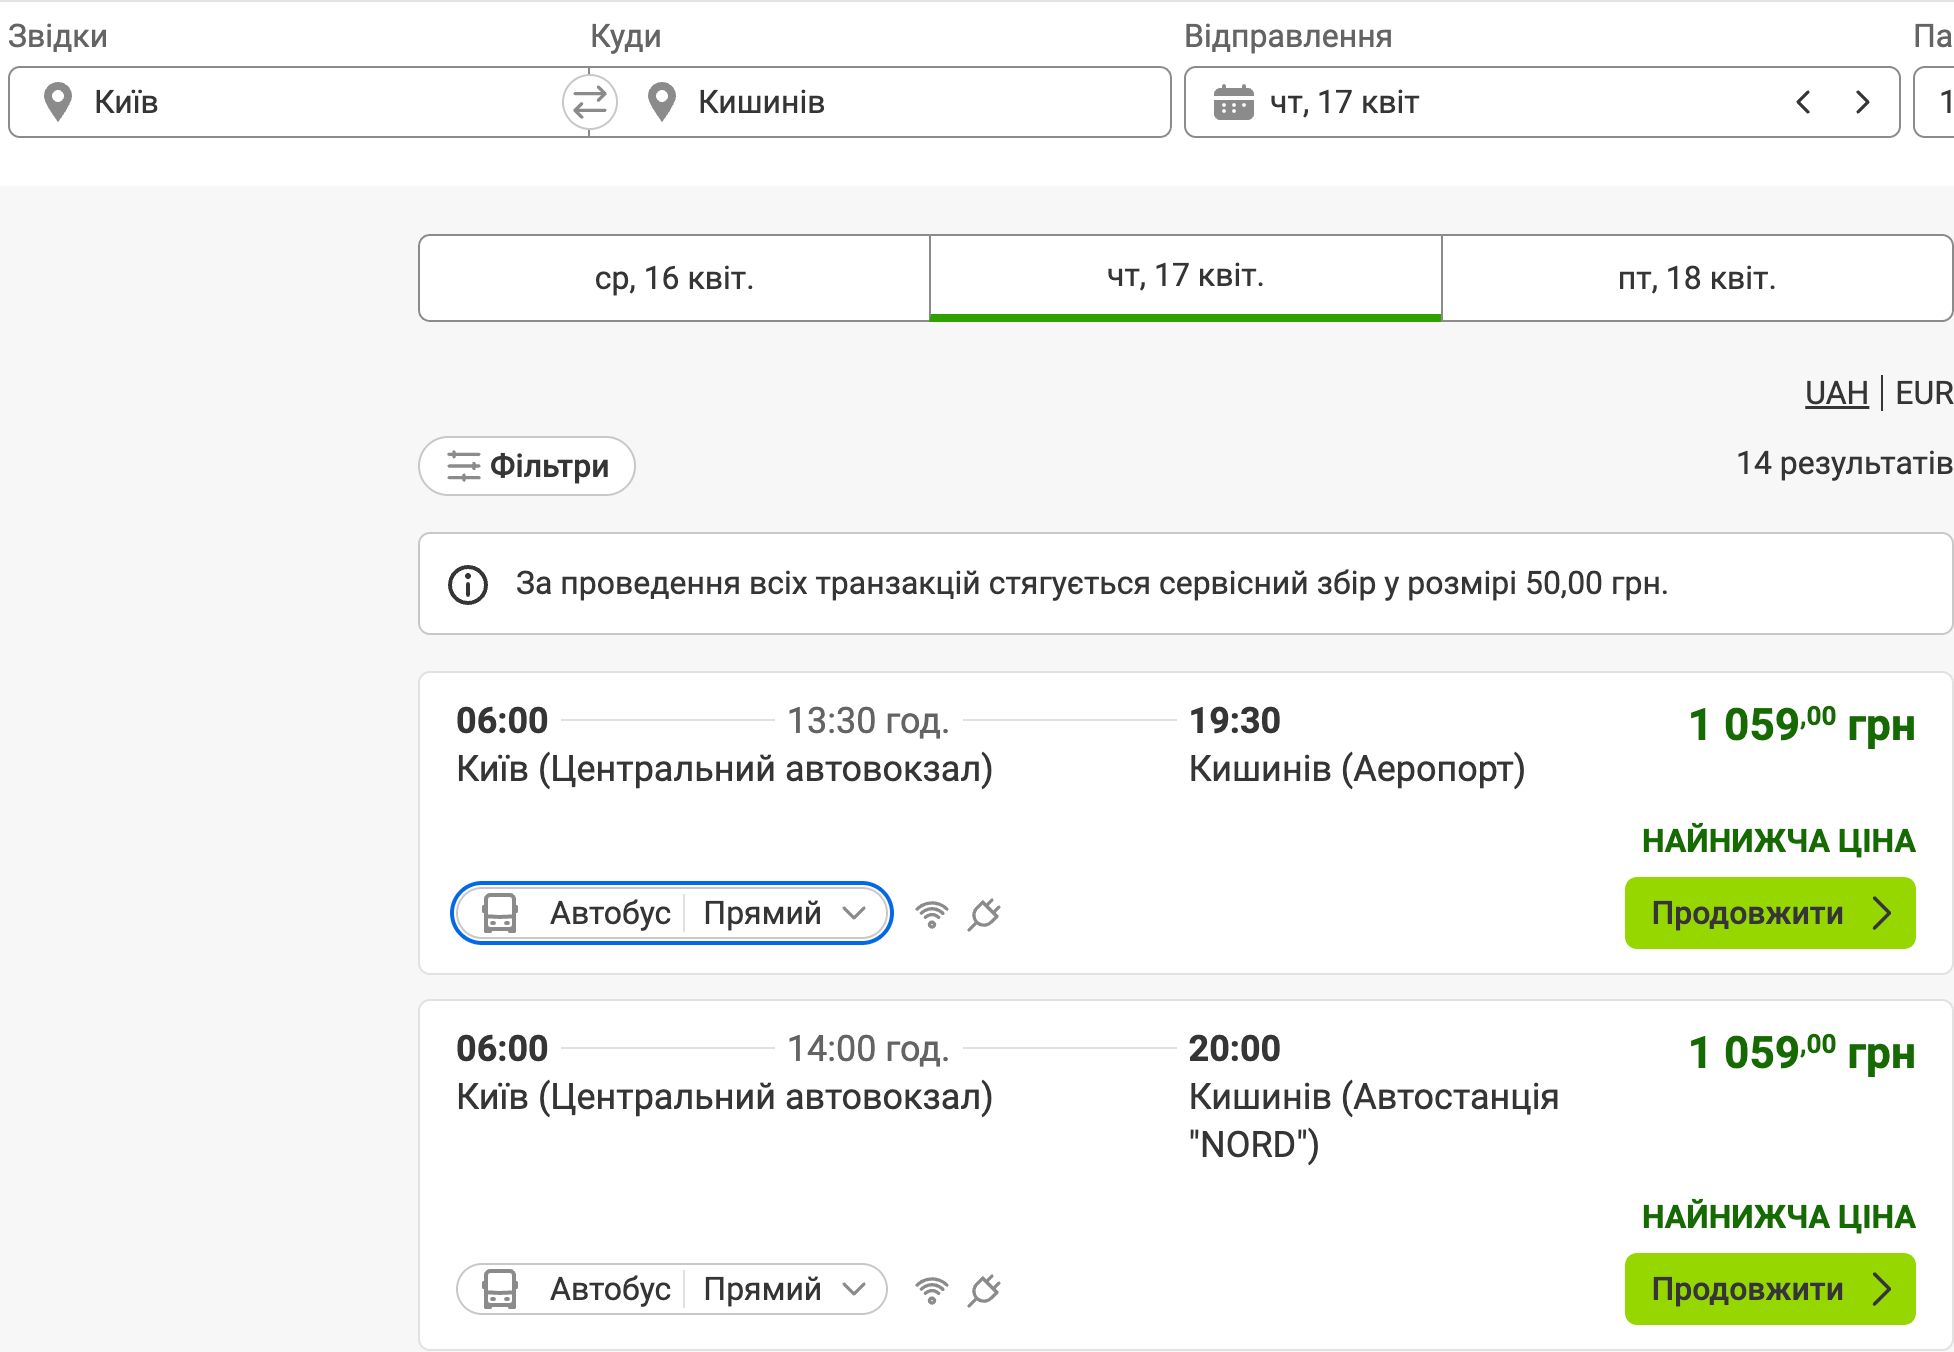Viewport: 1954px width, 1352px height.
Task: Click power outlet icon on 19:30 arrival trip
Action: [x=984, y=914]
